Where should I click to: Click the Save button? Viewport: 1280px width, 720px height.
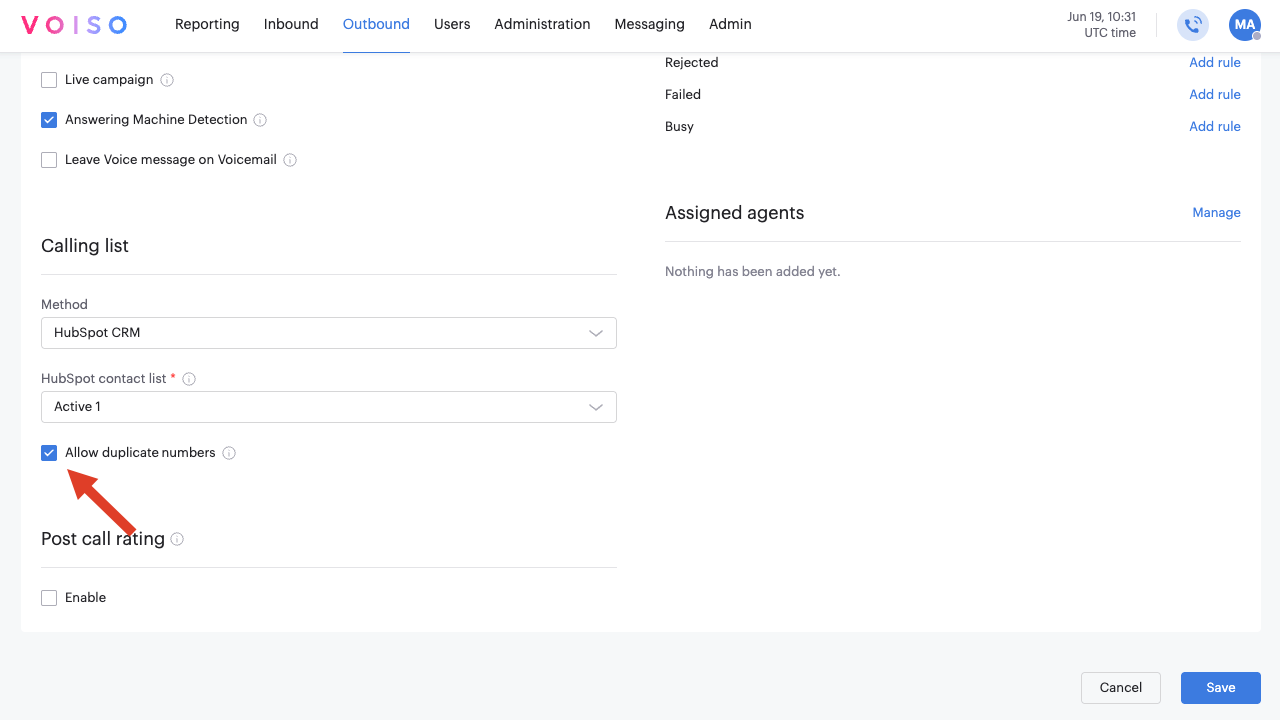point(1221,688)
